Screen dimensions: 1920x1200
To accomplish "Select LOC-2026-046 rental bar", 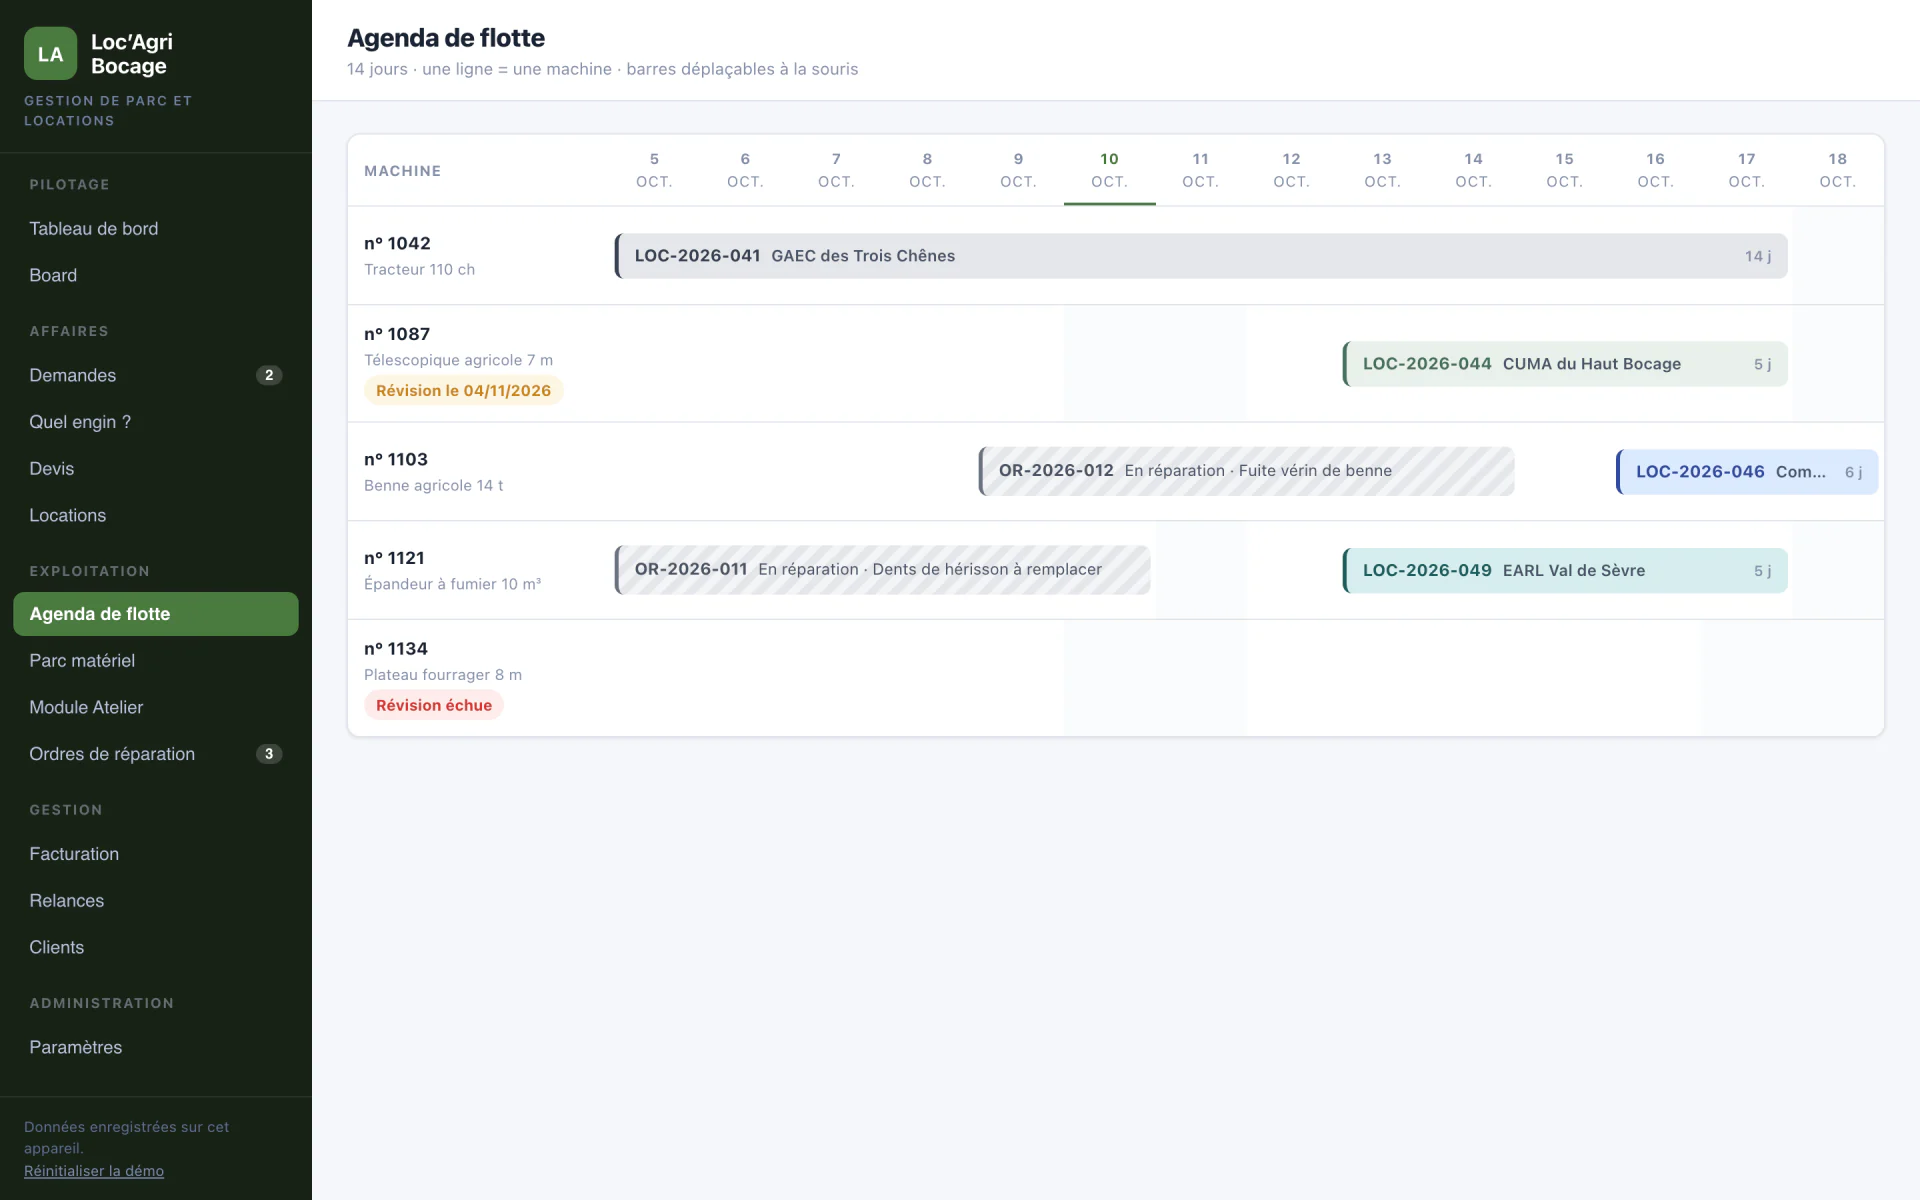I will pyautogui.click(x=1747, y=472).
